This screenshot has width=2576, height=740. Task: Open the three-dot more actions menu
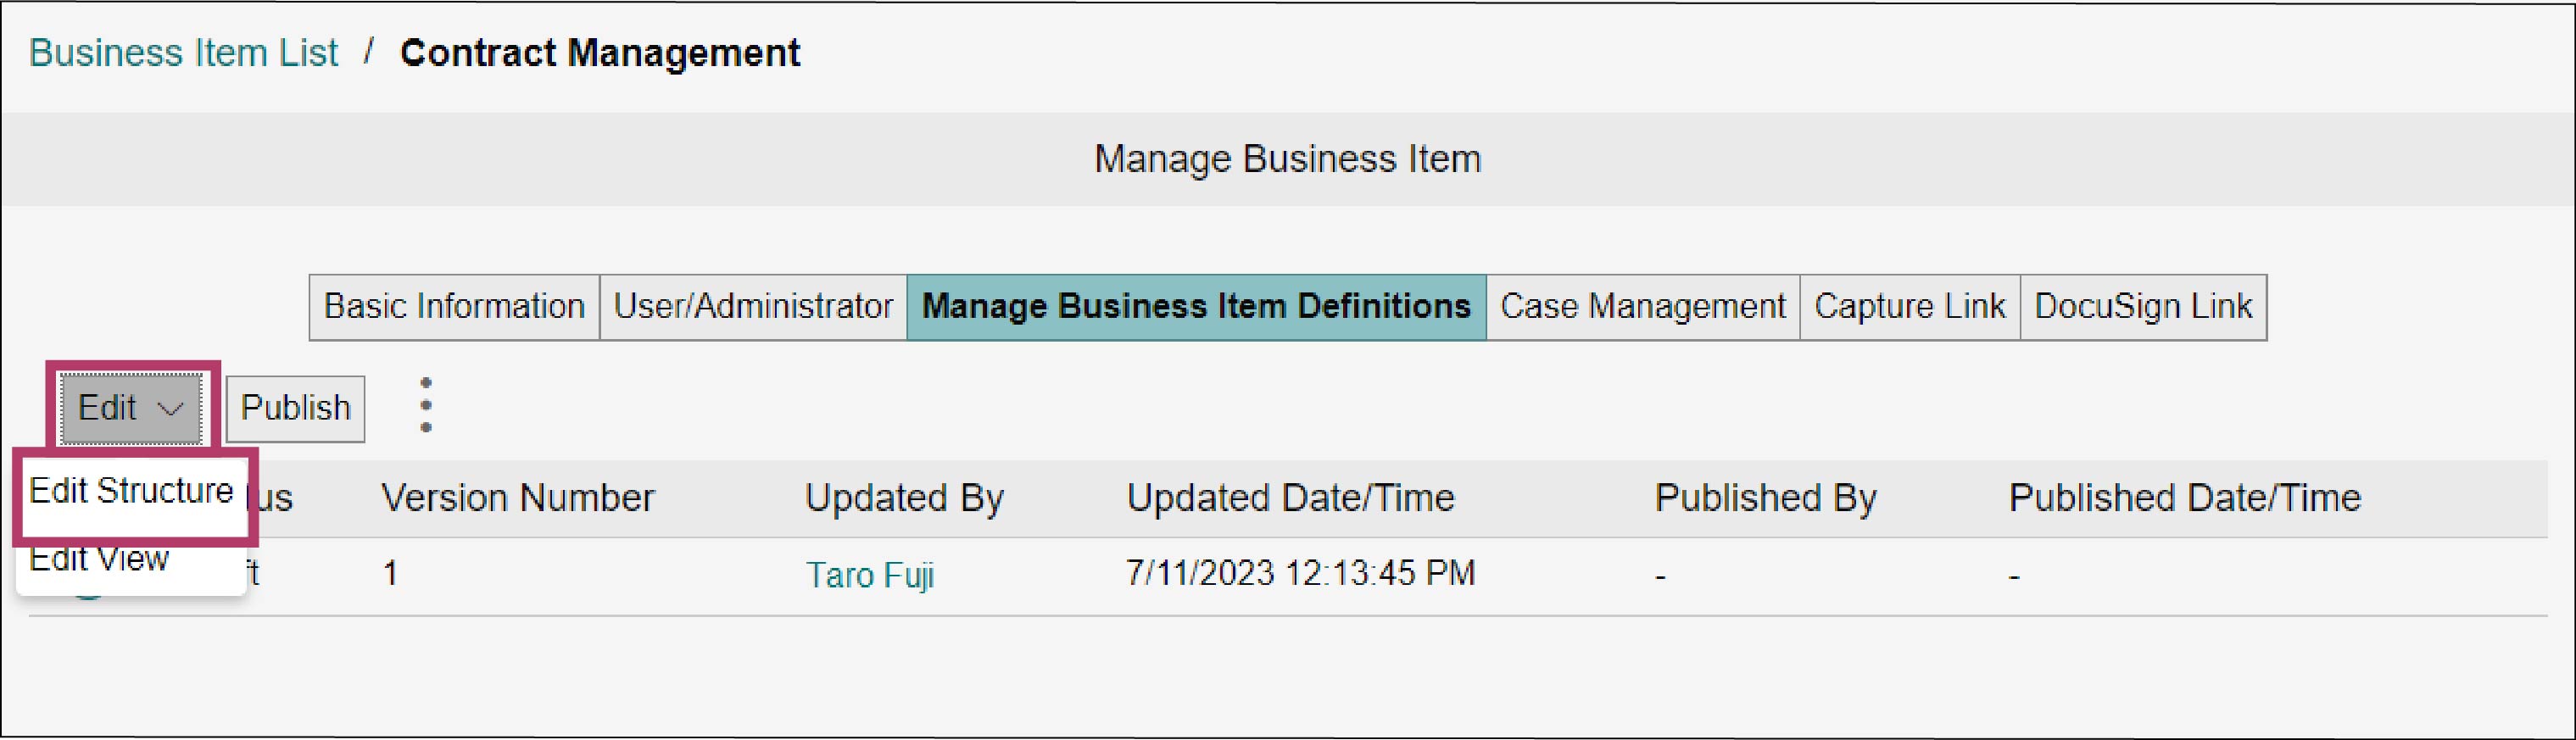coord(426,405)
